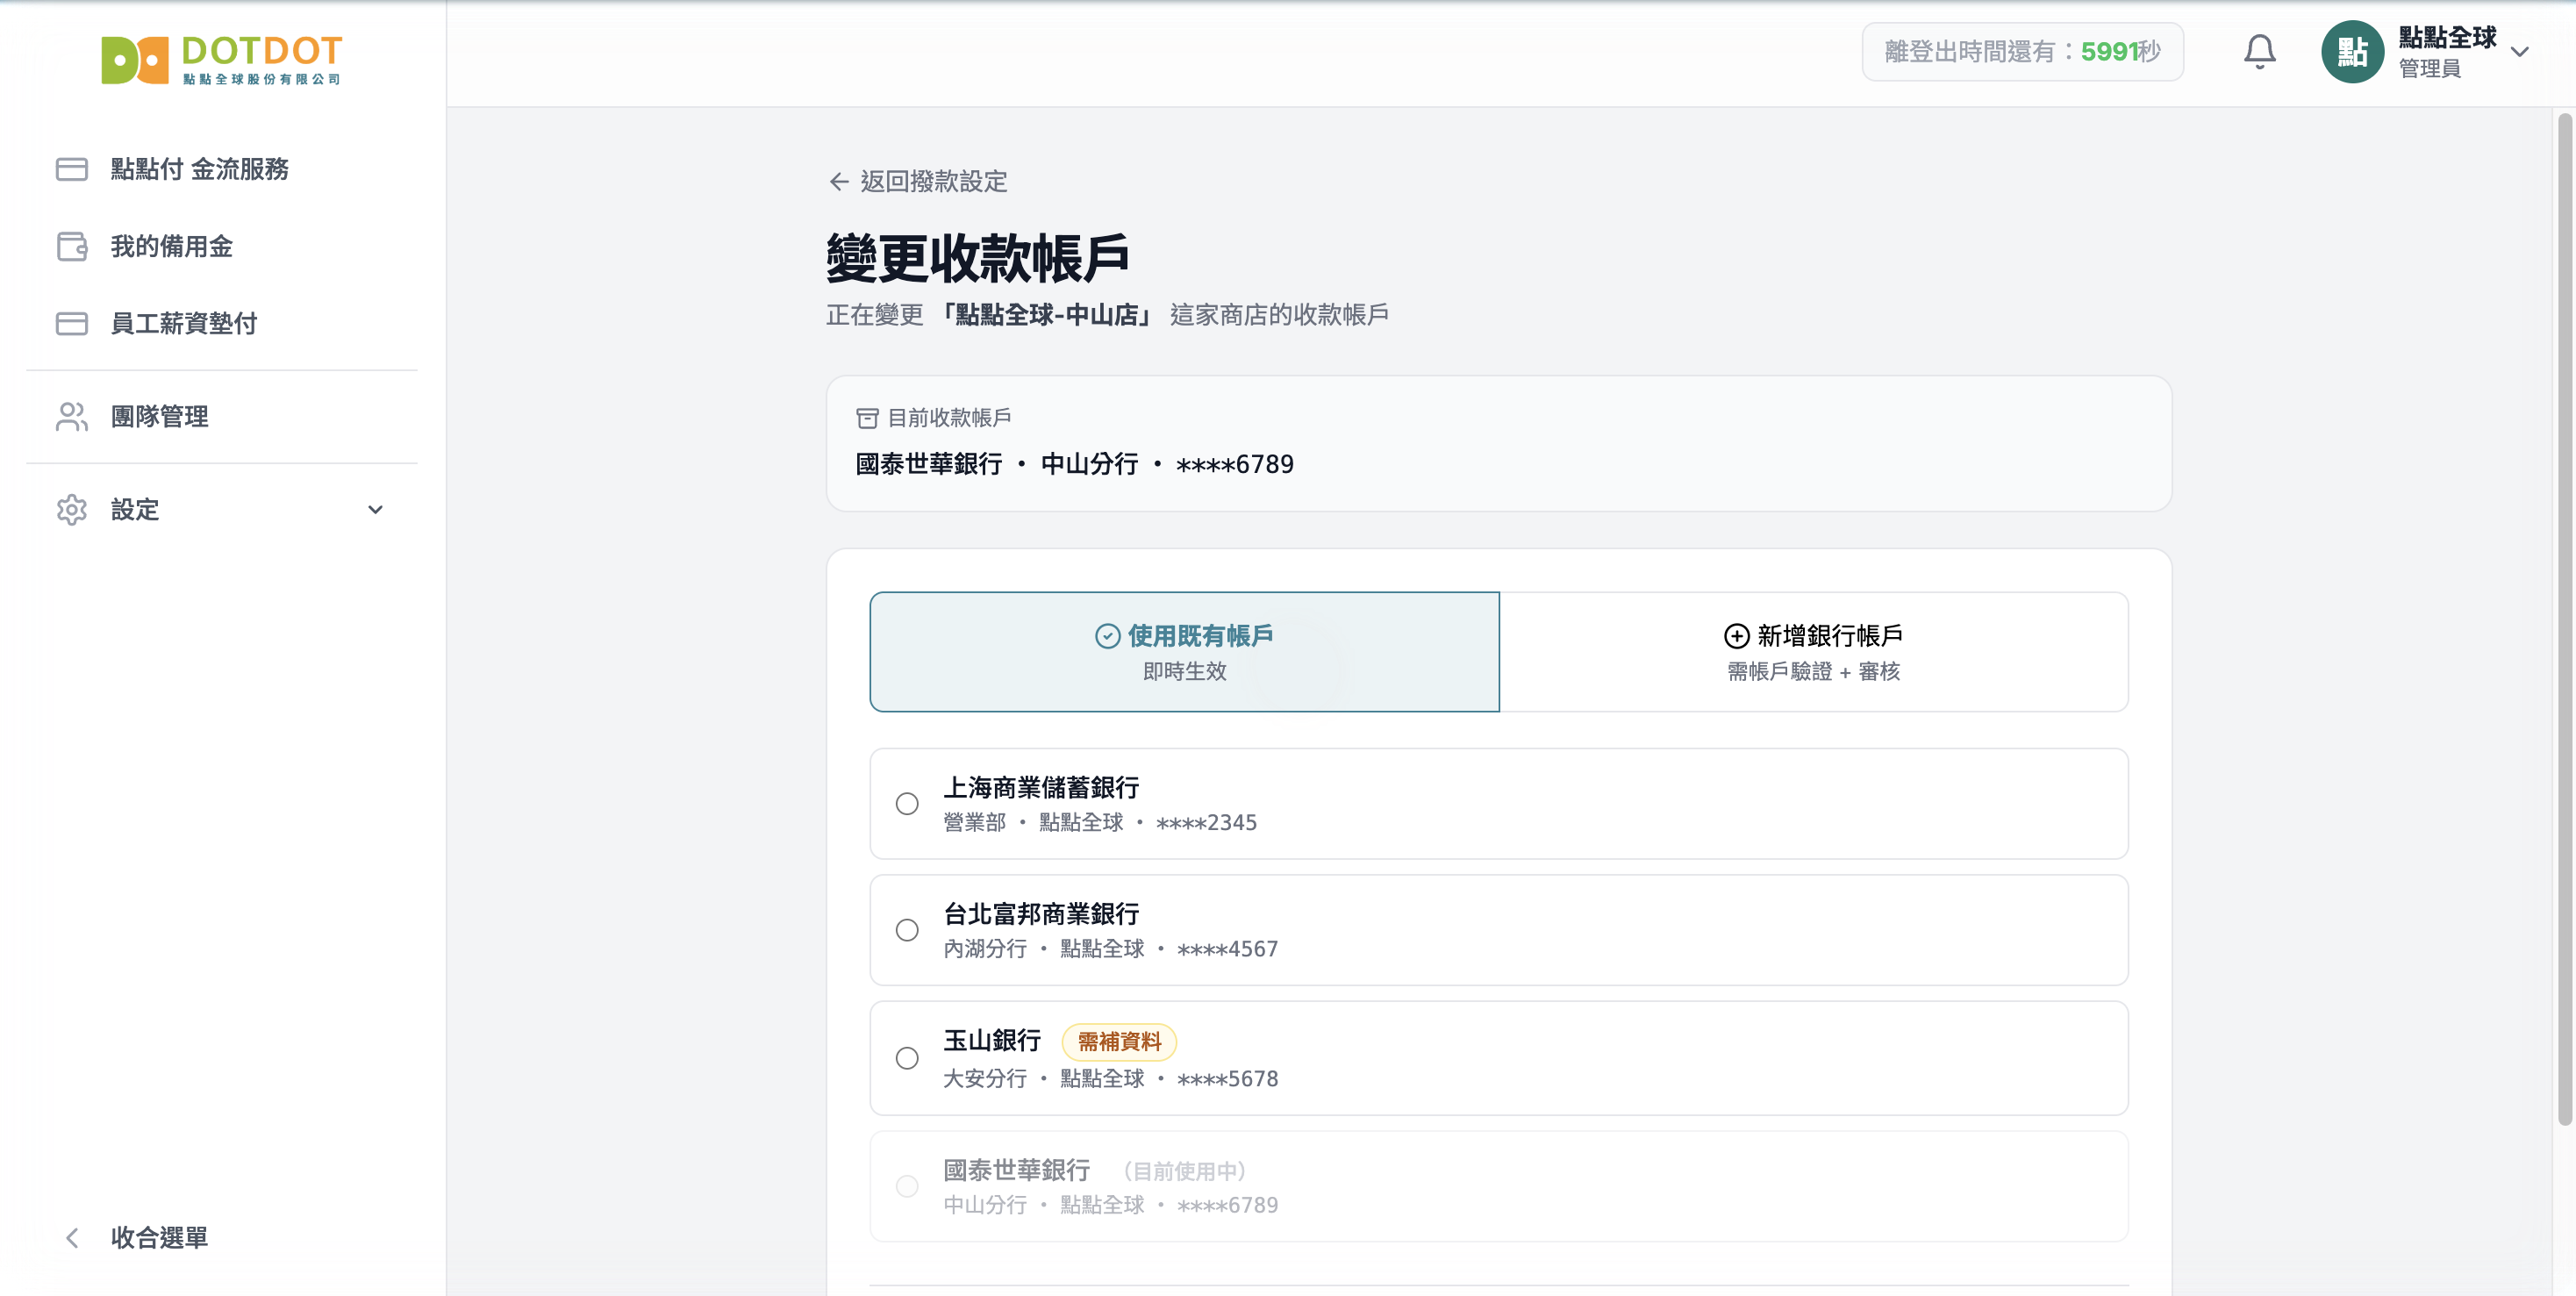Open 點點付 金流服務 card icon

(x=72, y=169)
